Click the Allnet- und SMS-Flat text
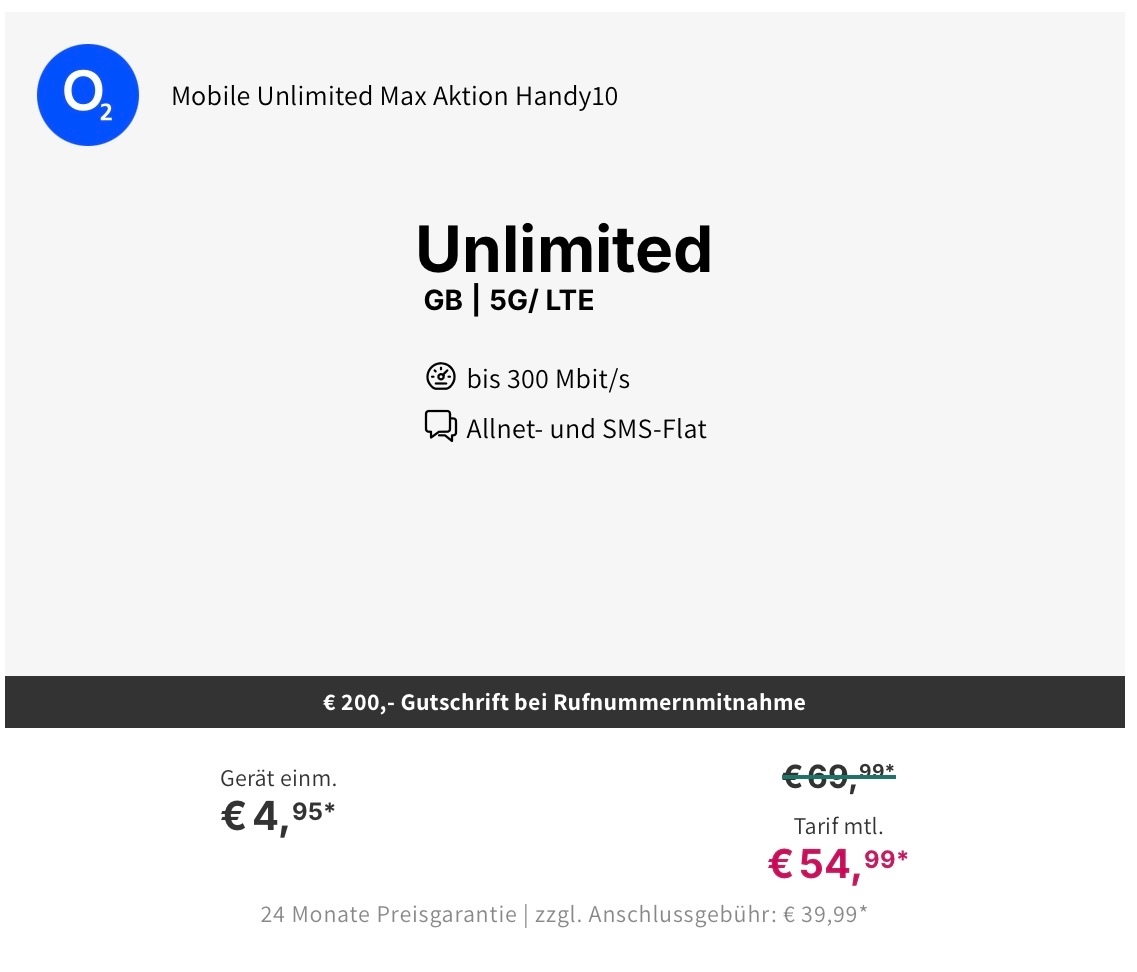Screen dimensions: 1137x972 (x=586, y=429)
